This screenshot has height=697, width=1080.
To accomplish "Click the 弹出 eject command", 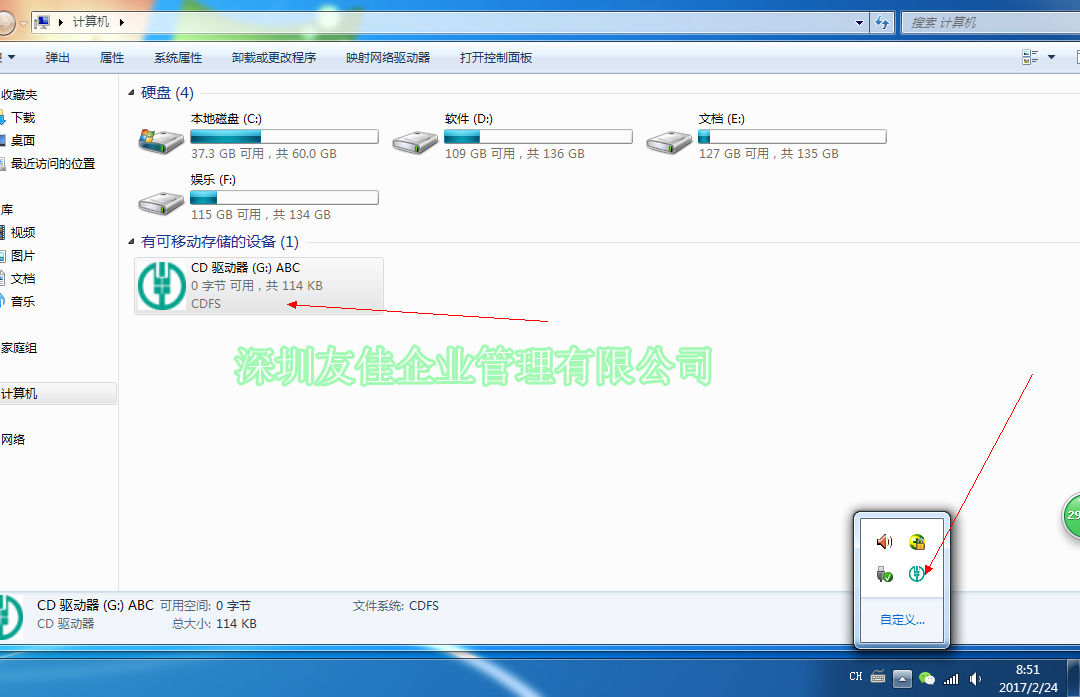I will 56,57.
